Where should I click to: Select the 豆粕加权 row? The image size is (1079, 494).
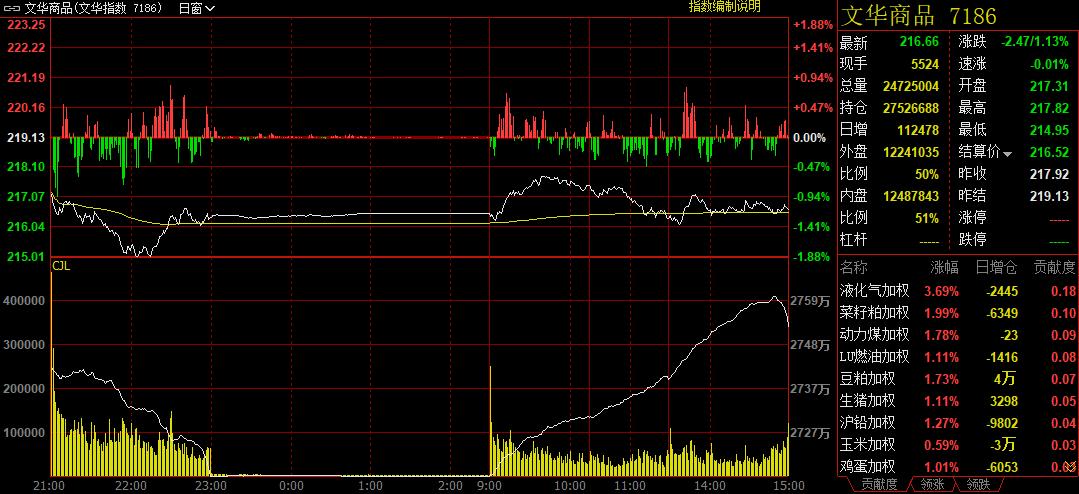click(958, 378)
